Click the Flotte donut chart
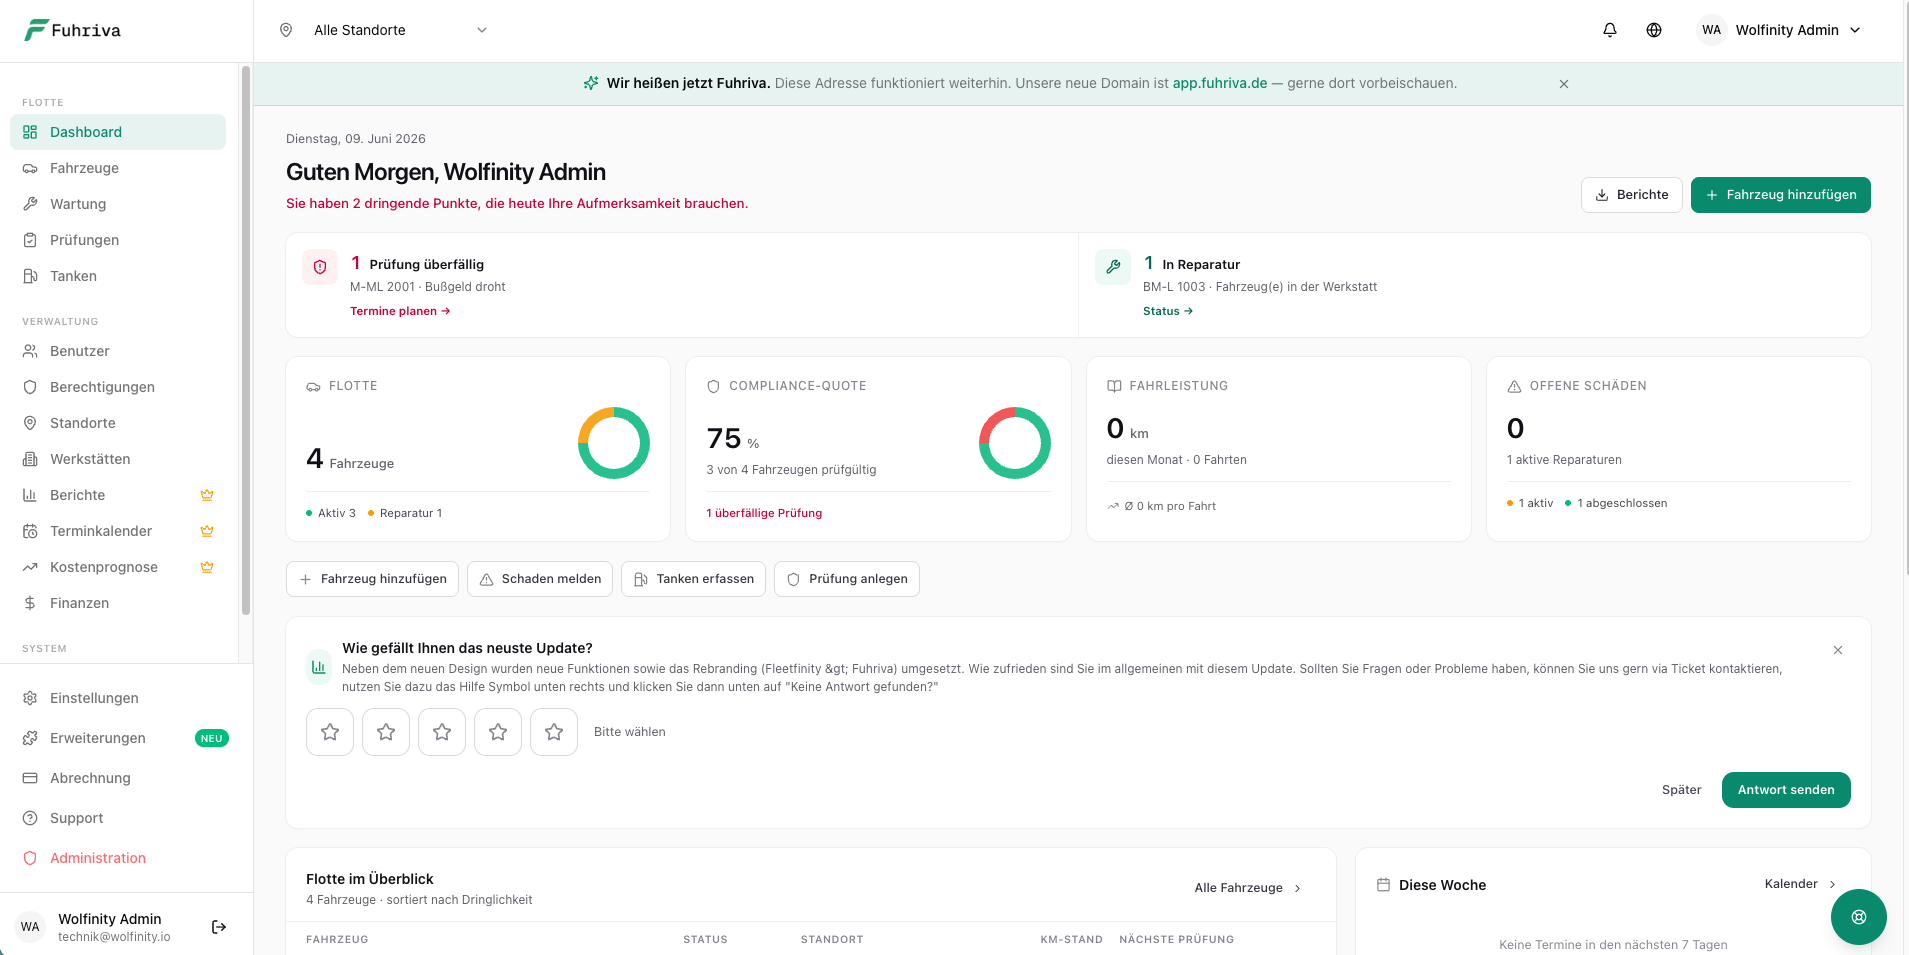This screenshot has width=1909, height=955. point(614,443)
